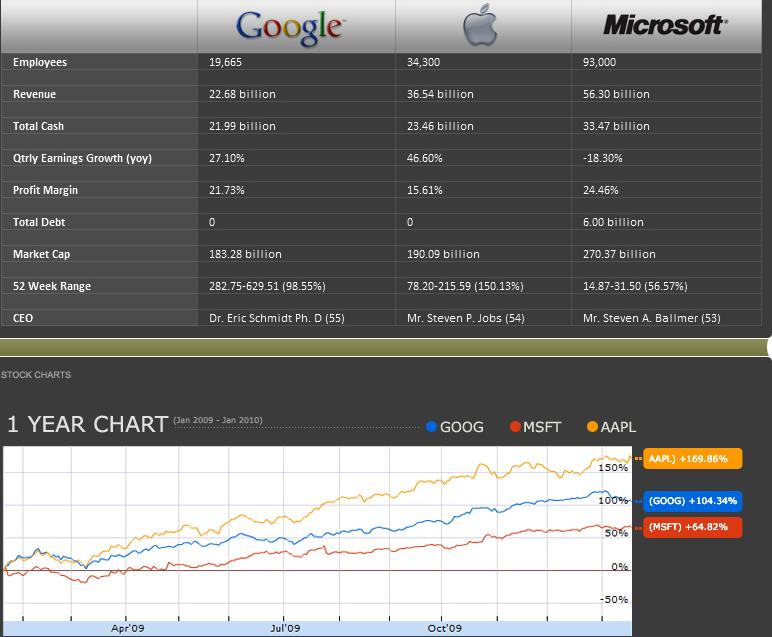The image size is (772, 637).
Task: Jump to the Apr'09 marker on the timeline
Action: [126, 629]
